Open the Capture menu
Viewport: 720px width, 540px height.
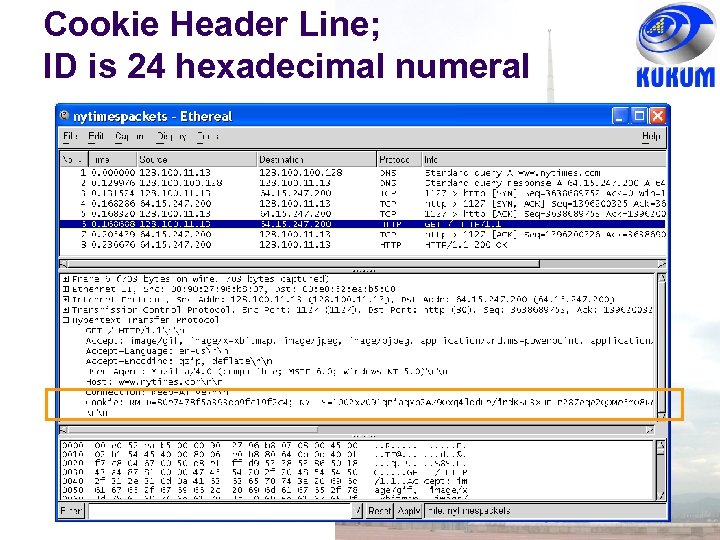(129, 136)
